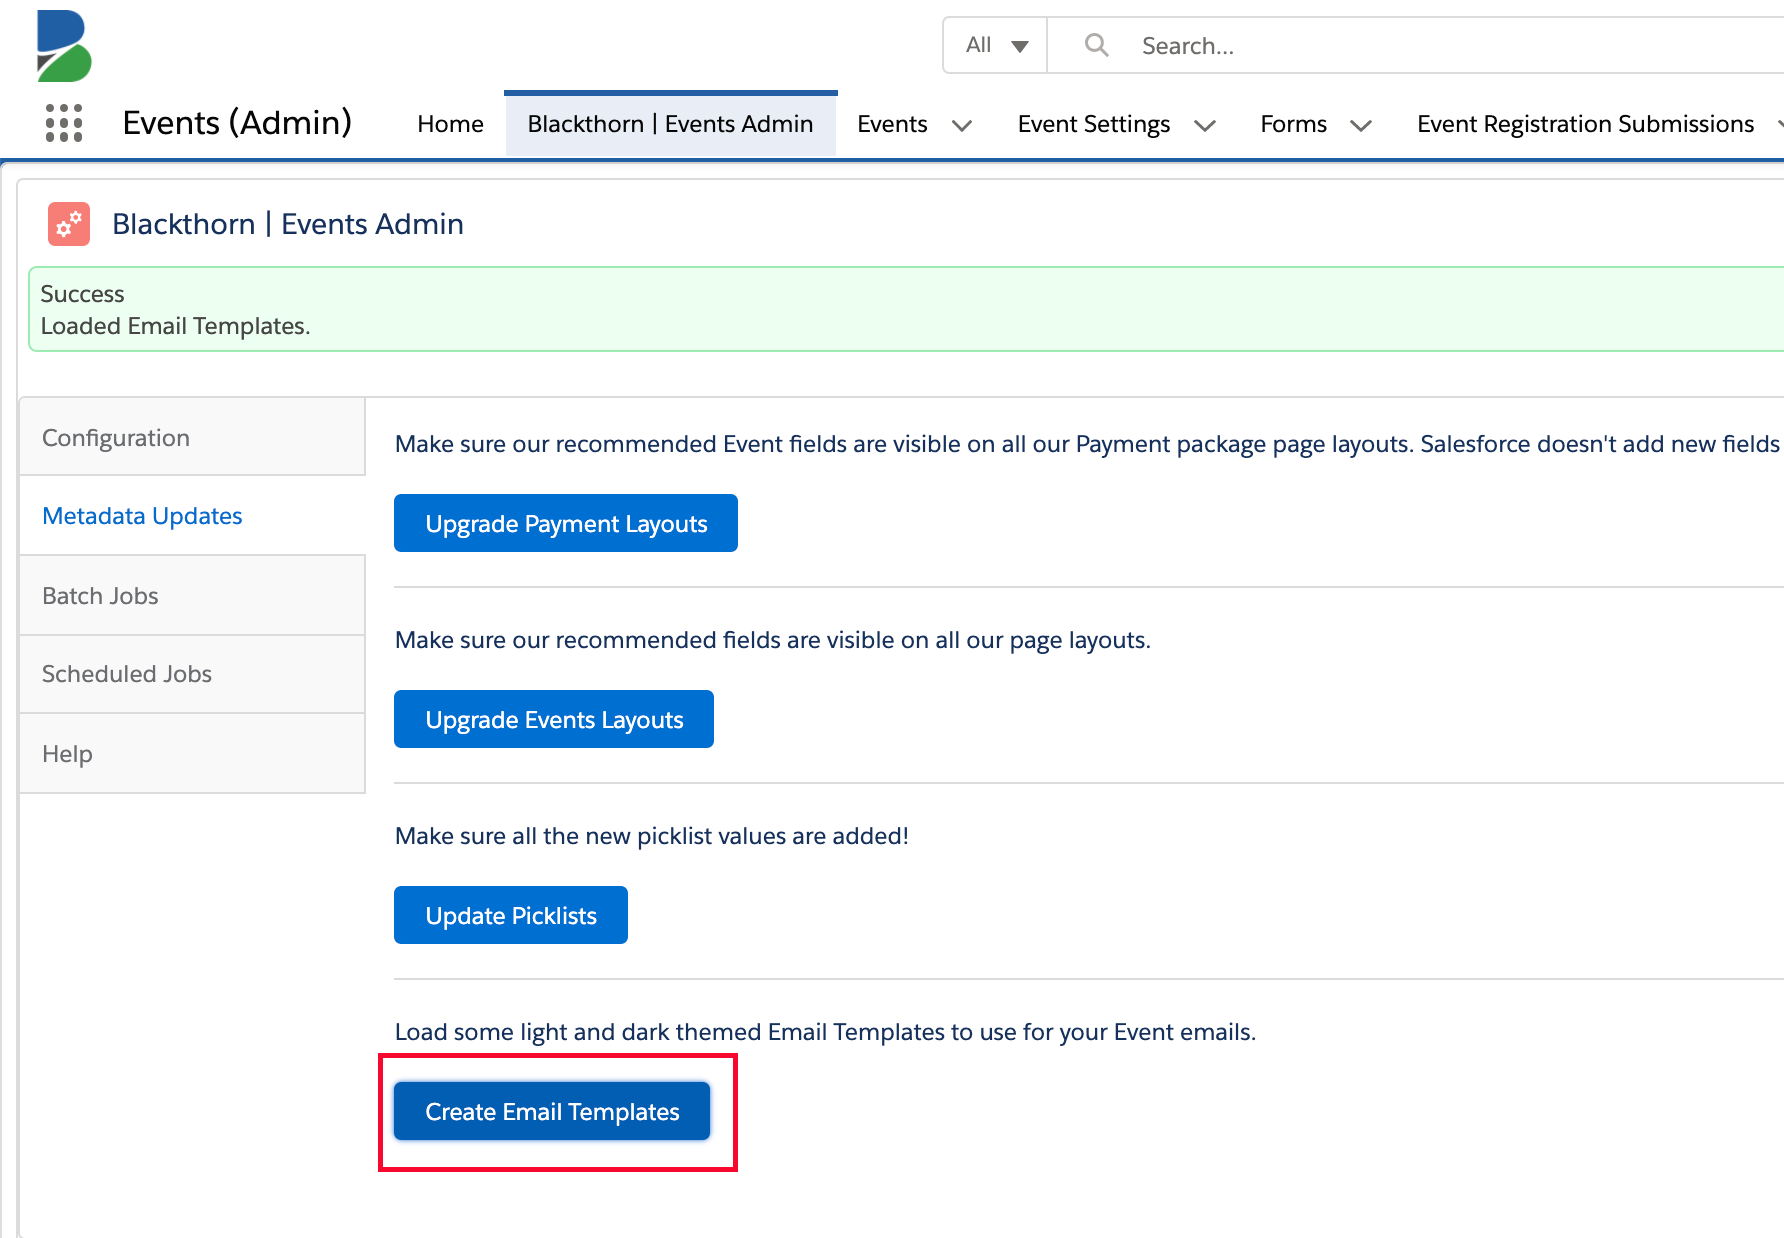Click 'Load some light and dark themed' text
This screenshot has width=1784, height=1238.
[825, 1032]
